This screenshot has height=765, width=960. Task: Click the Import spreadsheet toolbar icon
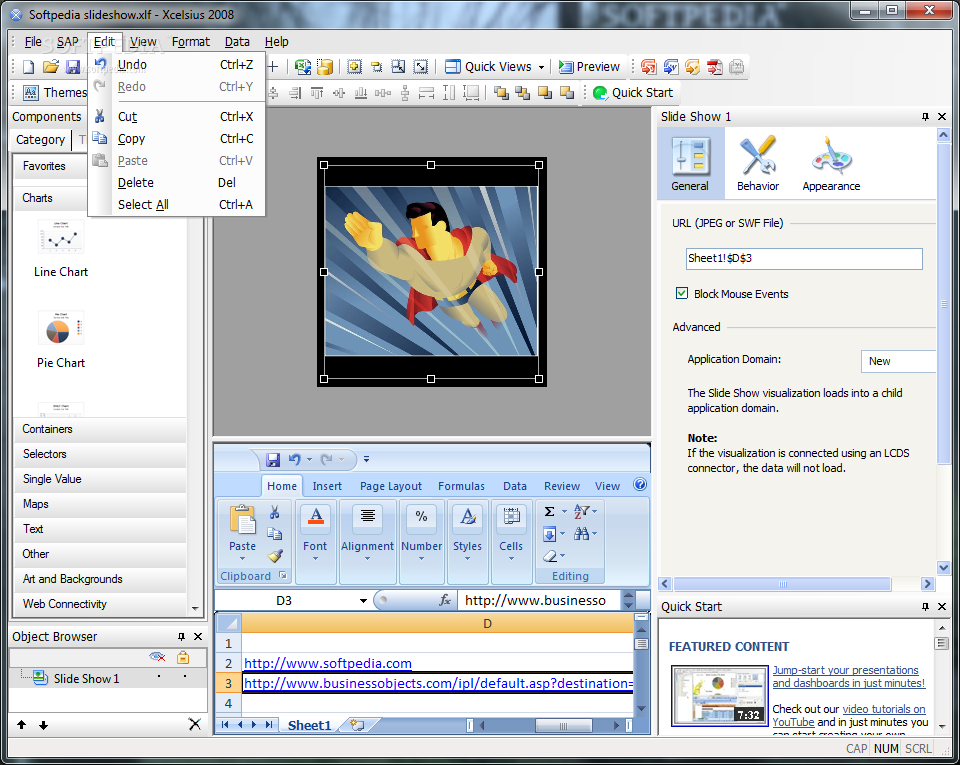pyautogui.click(x=302, y=67)
